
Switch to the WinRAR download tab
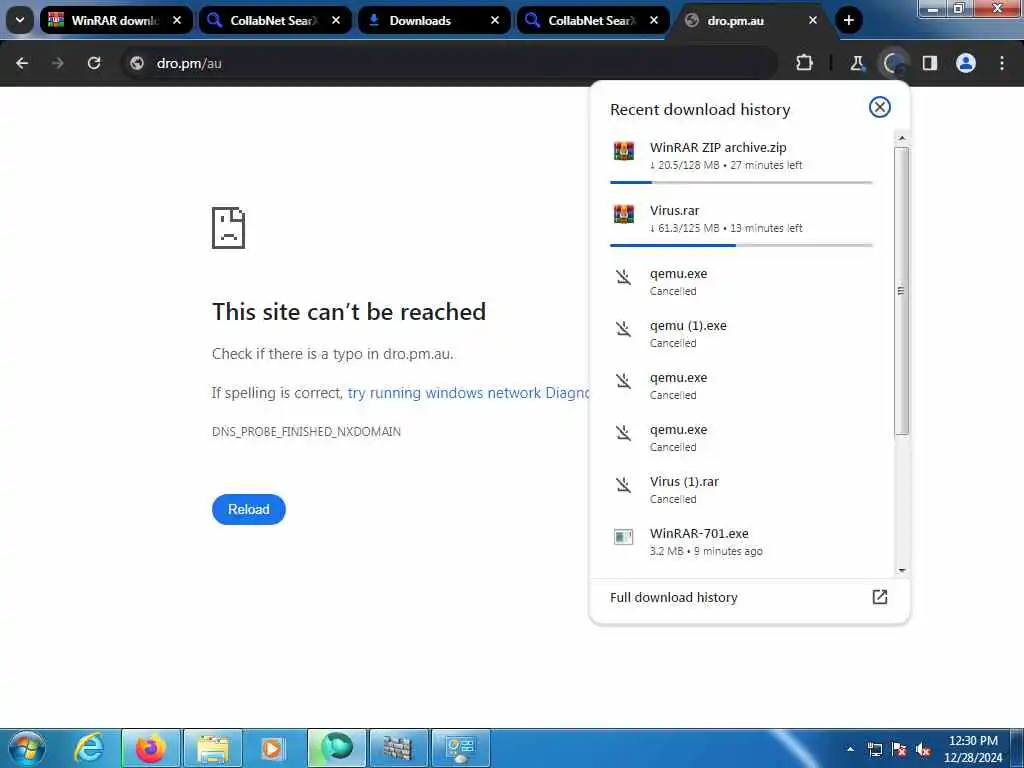116,20
